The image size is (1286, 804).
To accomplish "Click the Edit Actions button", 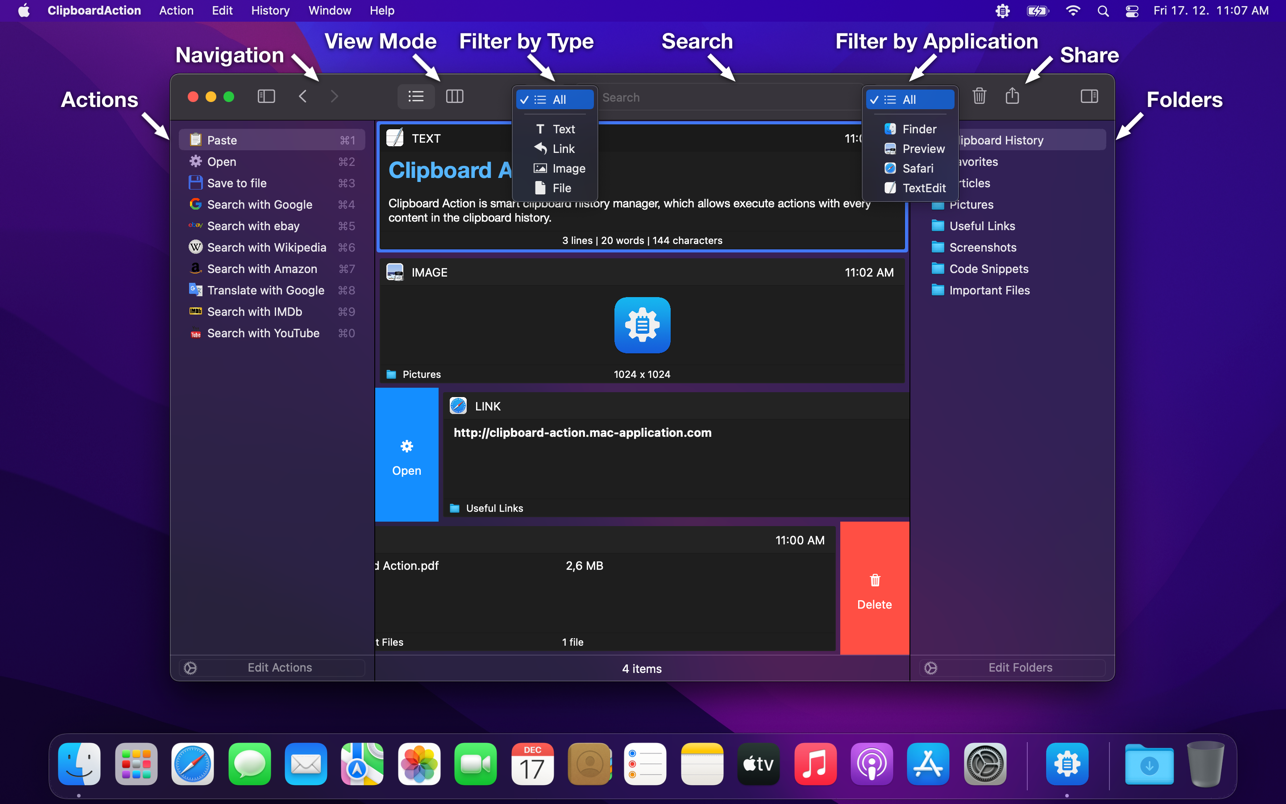I will point(279,668).
